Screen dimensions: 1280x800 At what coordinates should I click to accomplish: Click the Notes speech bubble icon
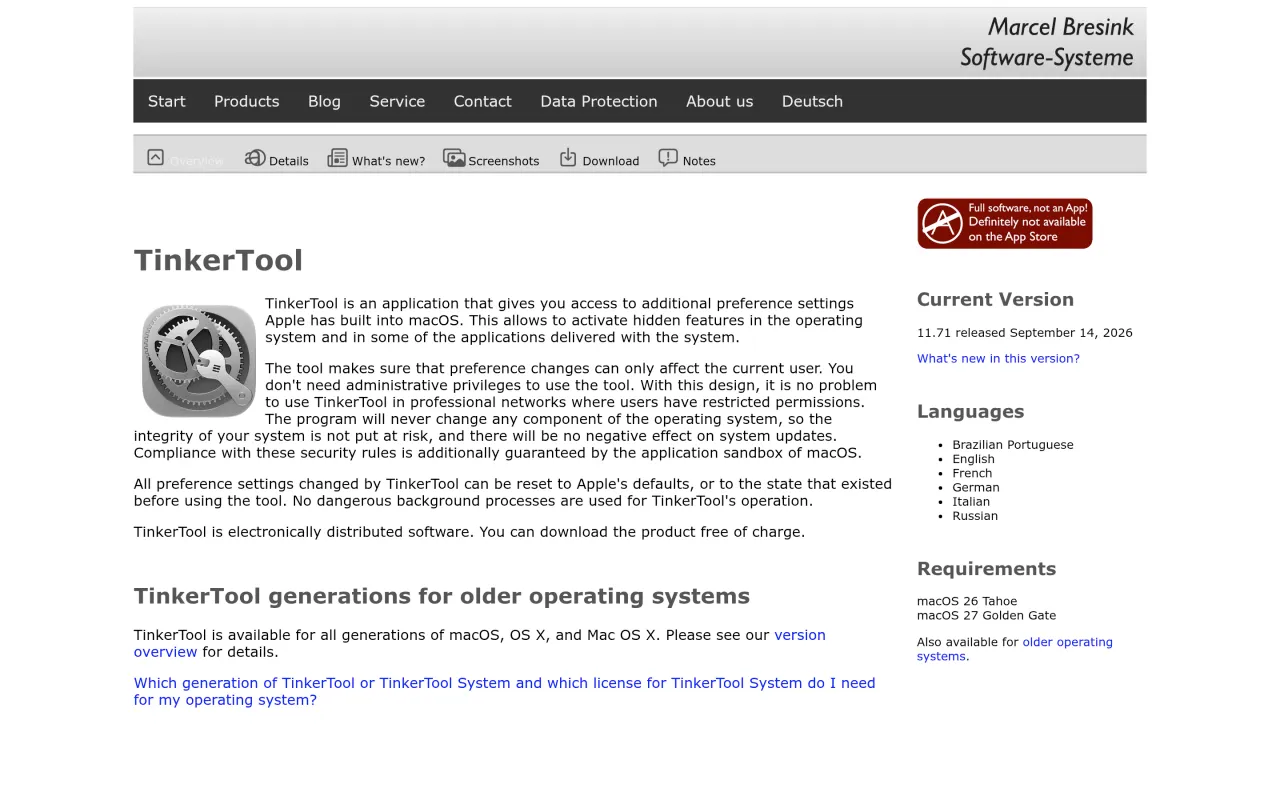pyautogui.click(x=668, y=158)
